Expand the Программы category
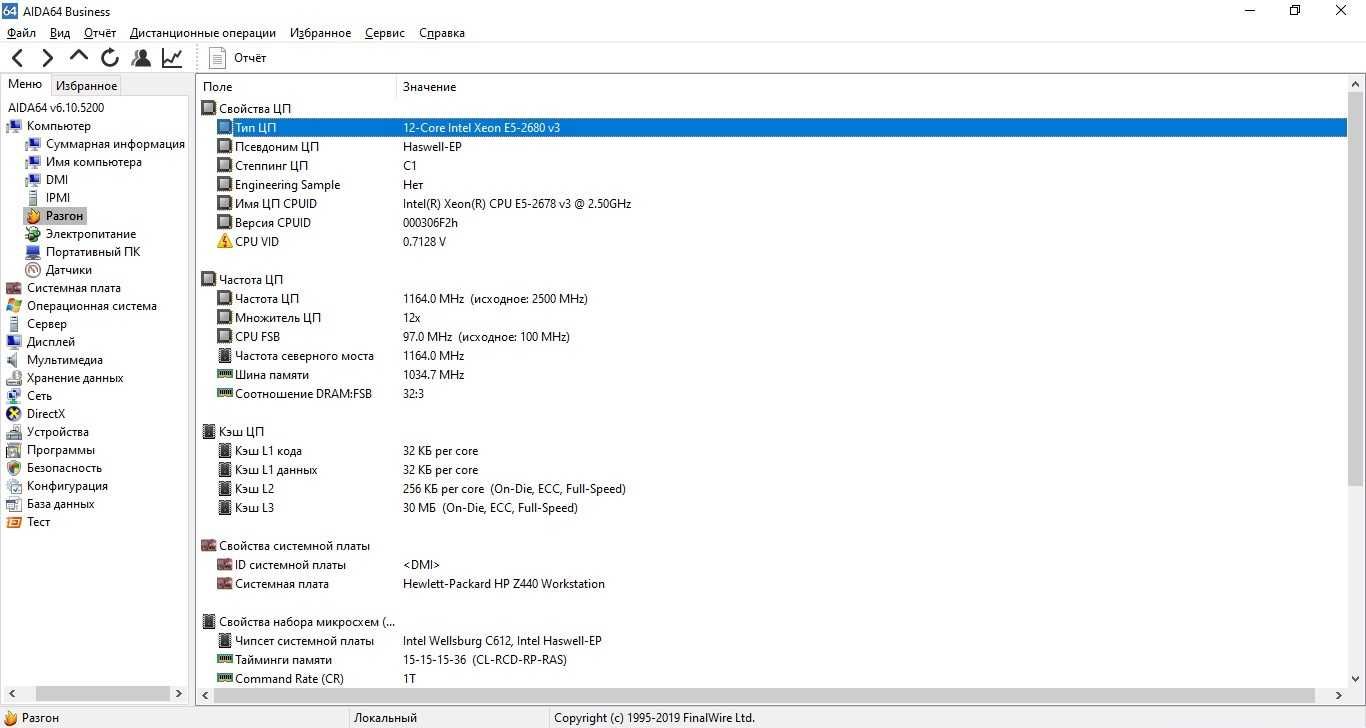This screenshot has width=1366, height=728. click(x=60, y=450)
